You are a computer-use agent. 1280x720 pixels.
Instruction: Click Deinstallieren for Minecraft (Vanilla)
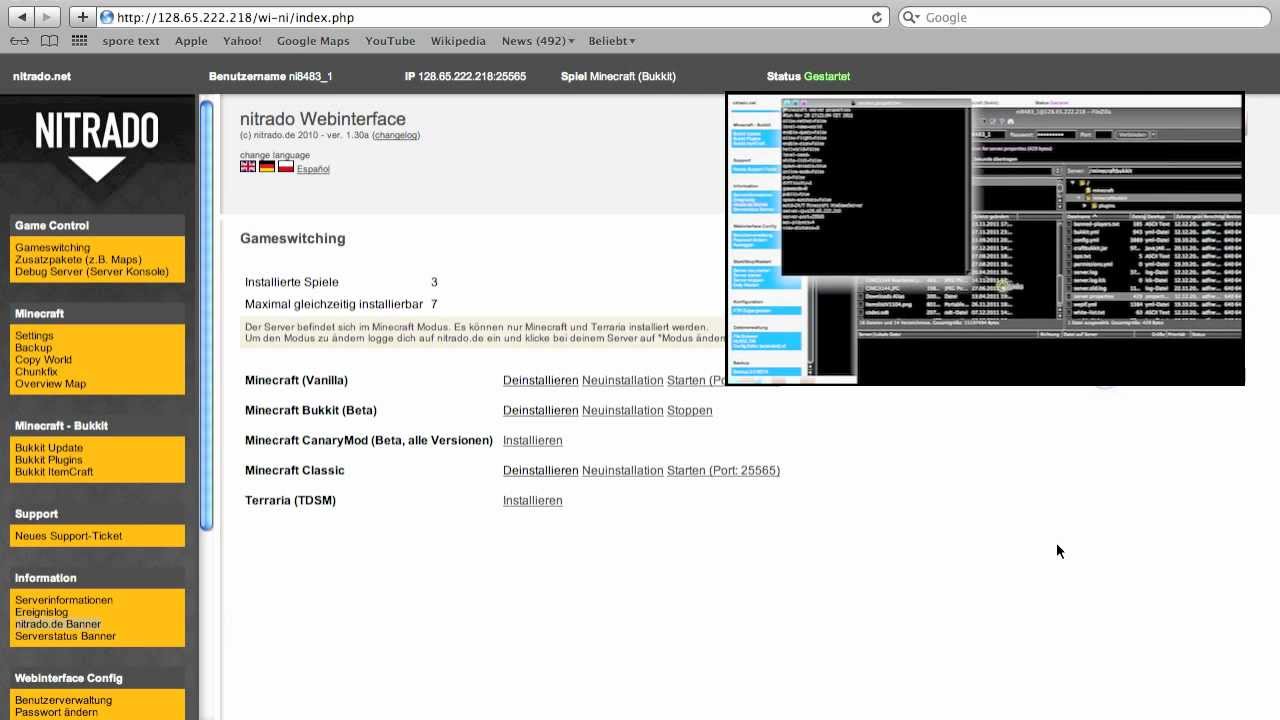point(540,380)
